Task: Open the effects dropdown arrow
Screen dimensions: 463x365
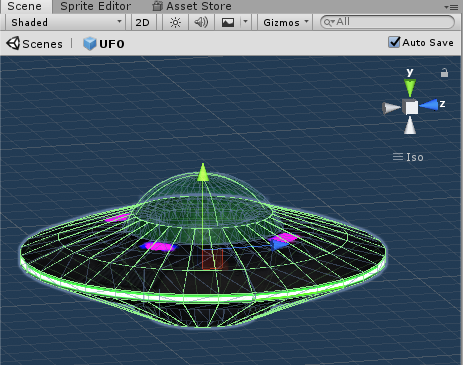Action: (245, 22)
